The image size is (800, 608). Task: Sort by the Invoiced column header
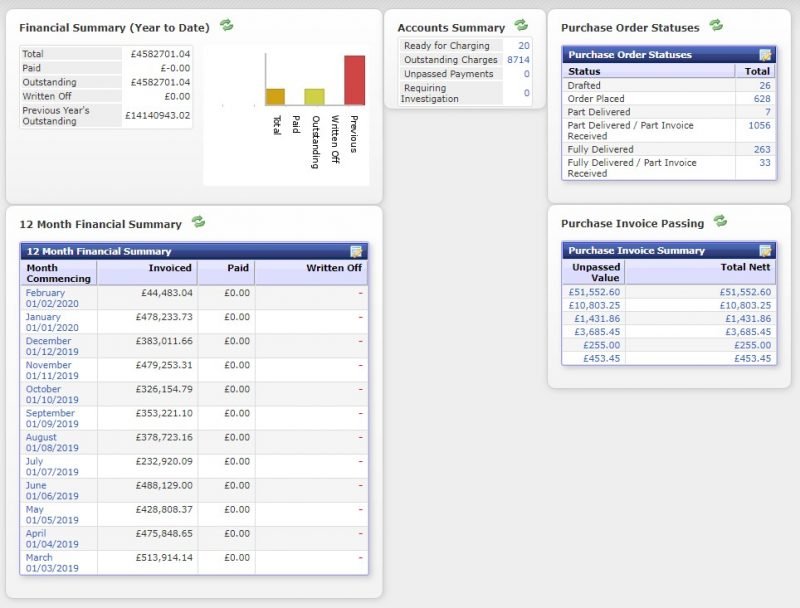(170, 268)
